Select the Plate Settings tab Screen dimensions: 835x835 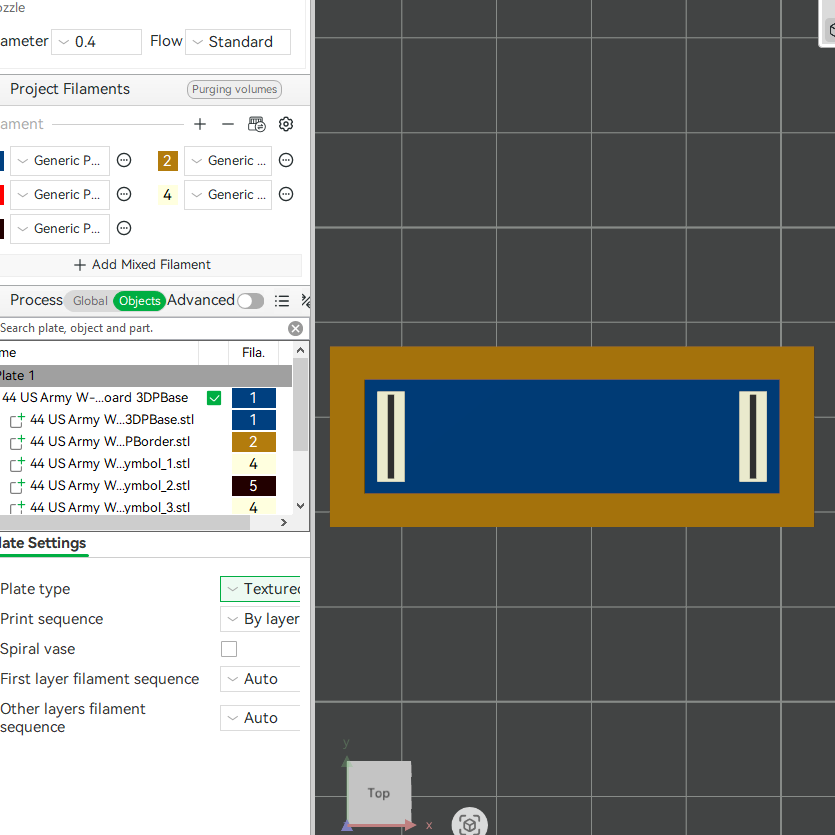[x=43, y=543]
